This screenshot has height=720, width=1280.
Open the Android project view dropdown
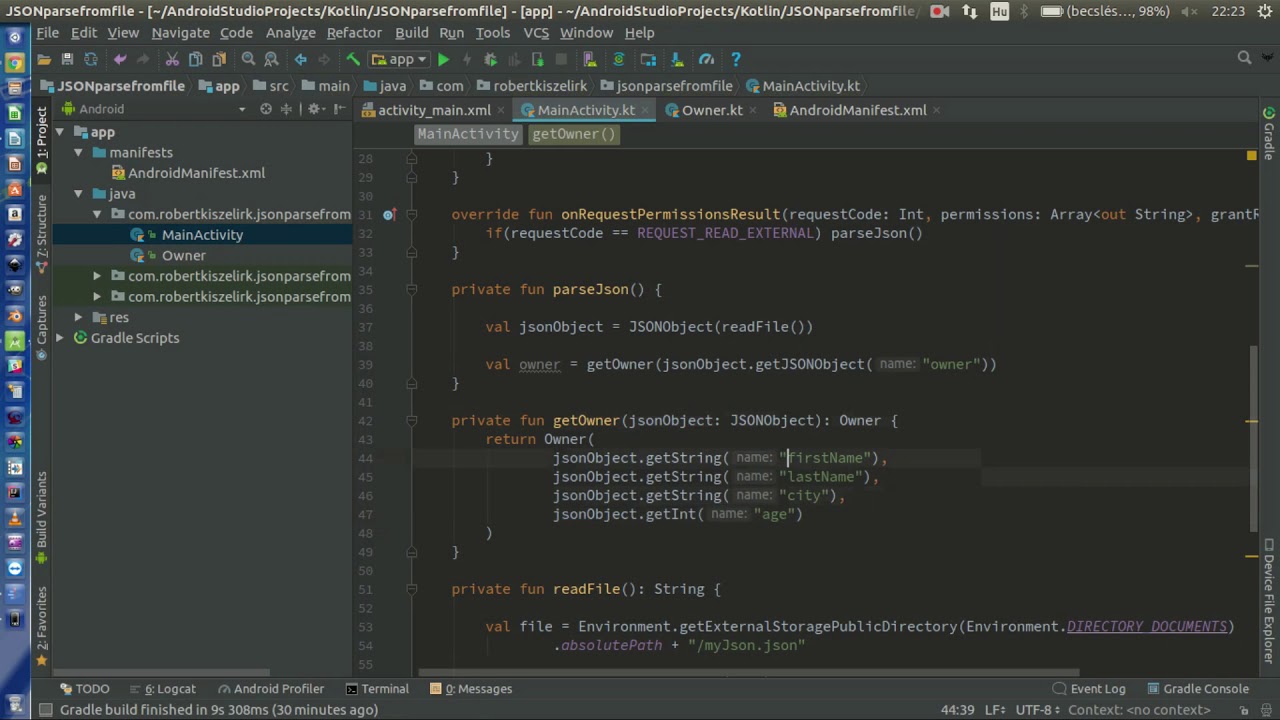154,109
